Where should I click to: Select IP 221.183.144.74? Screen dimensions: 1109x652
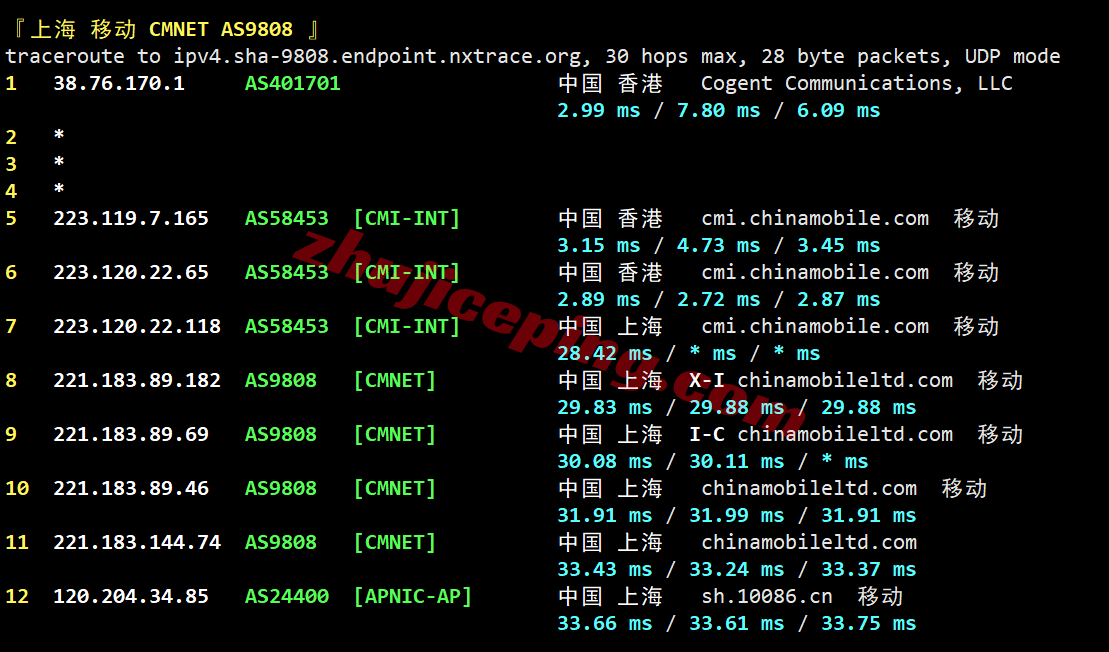pos(137,542)
